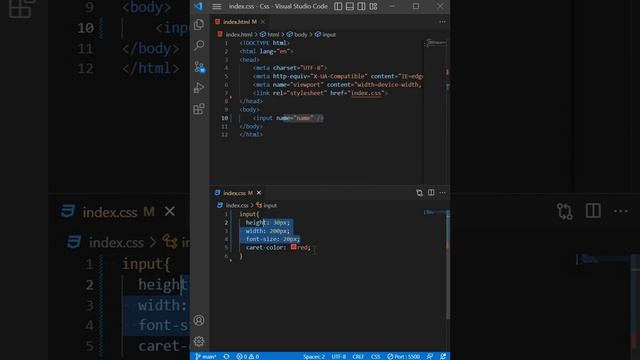This screenshot has height=360, width=640.
Task: Click the meta http-equiv X-UA-Compatible line
Action: coord(338,76)
